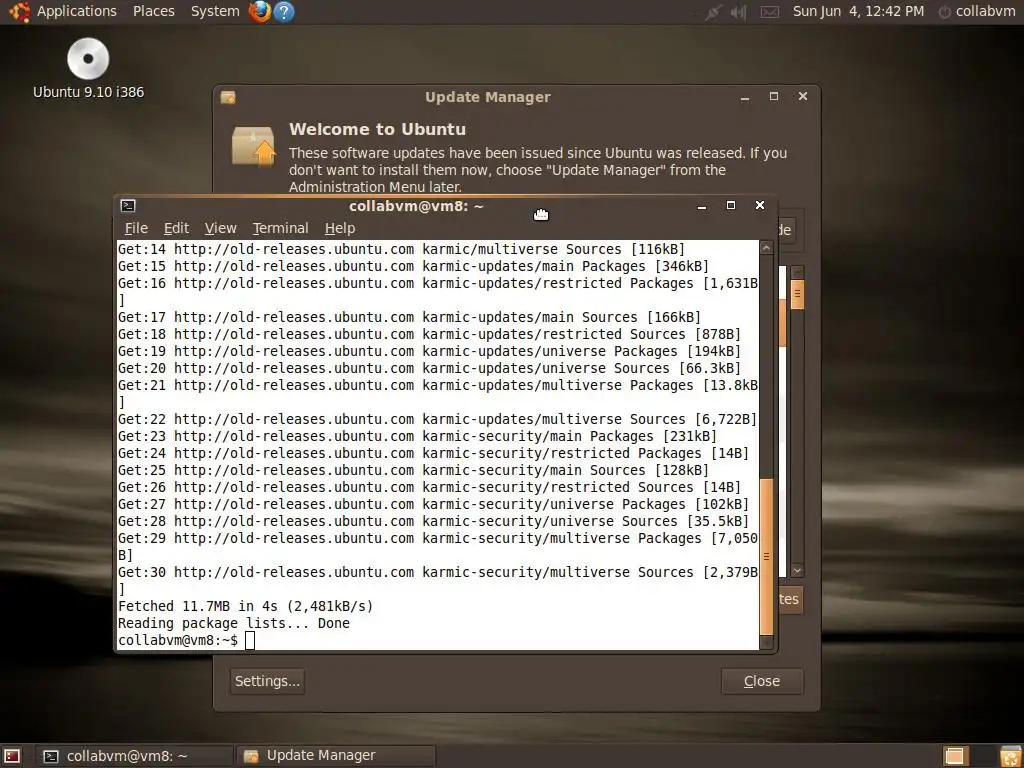Viewport: 1024px width, 768px height.
Task: Click the mail envelope indicator icon
Action: click(770, 12)
